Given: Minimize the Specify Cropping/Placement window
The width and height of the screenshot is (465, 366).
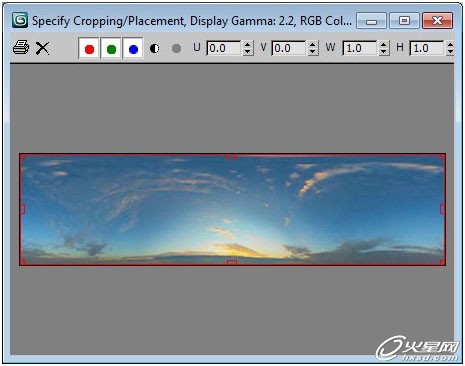Looking at the screenshot, I should pos(371,21).
